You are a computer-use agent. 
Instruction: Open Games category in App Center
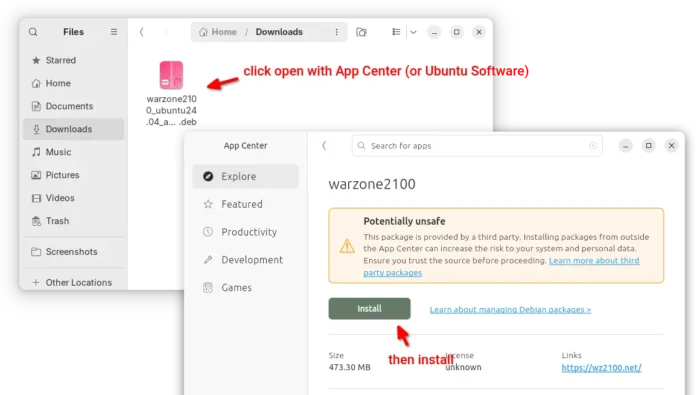(246, 288)
